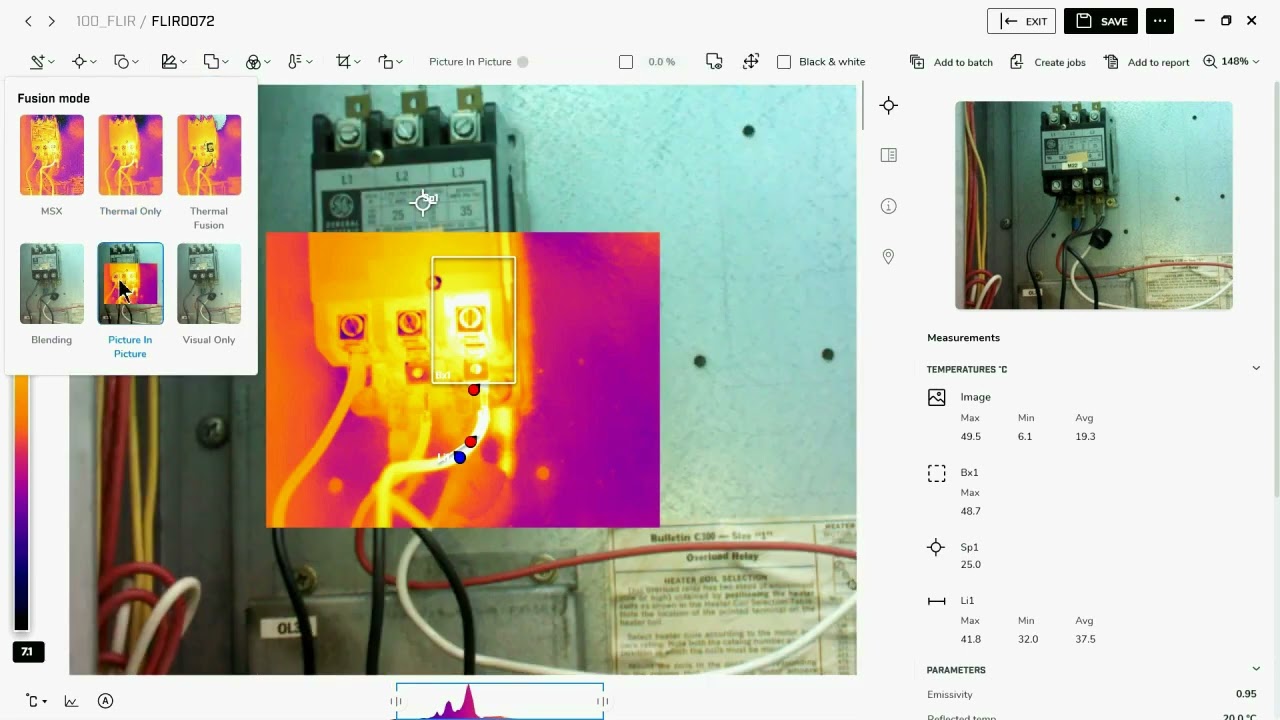Click the right histogram range handle
This screenshot has width=1280, height=720.
coord(603,702)
